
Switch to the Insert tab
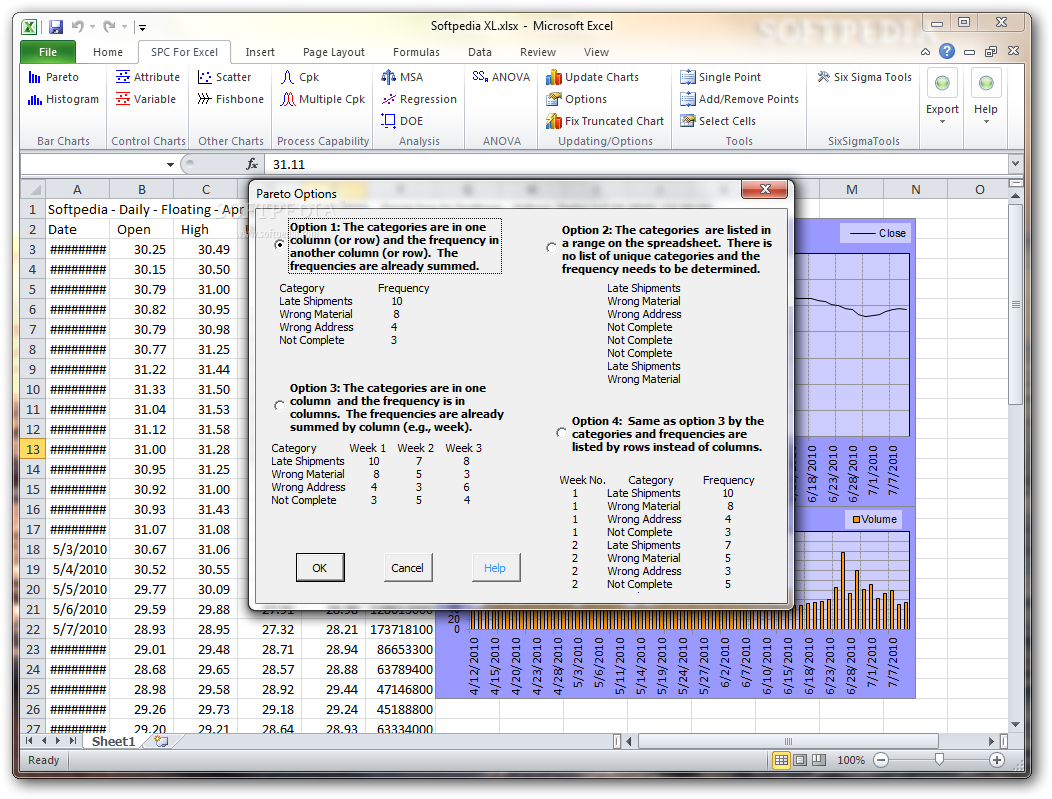[260, 52]
